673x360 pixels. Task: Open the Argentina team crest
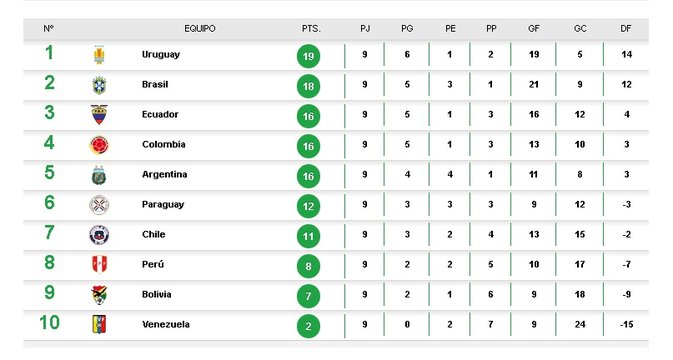99,175
